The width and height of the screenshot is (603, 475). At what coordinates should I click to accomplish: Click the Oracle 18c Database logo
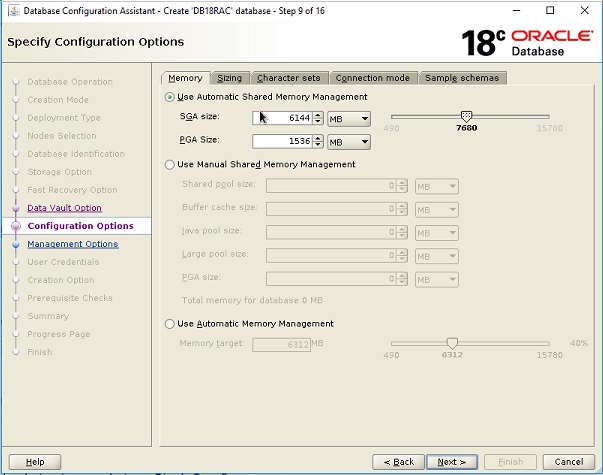(x=527, y=43)
